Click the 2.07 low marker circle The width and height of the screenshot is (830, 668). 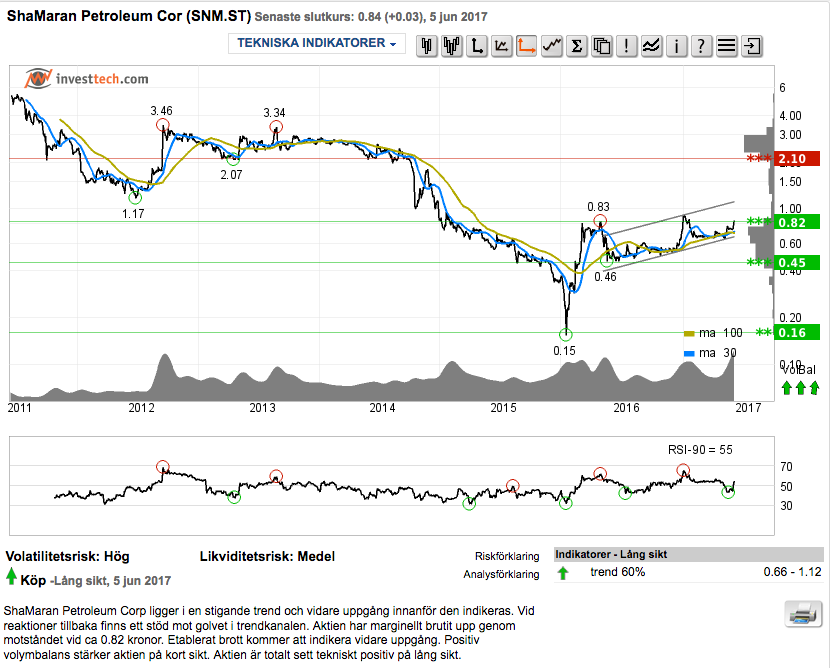tap(233, 158)
